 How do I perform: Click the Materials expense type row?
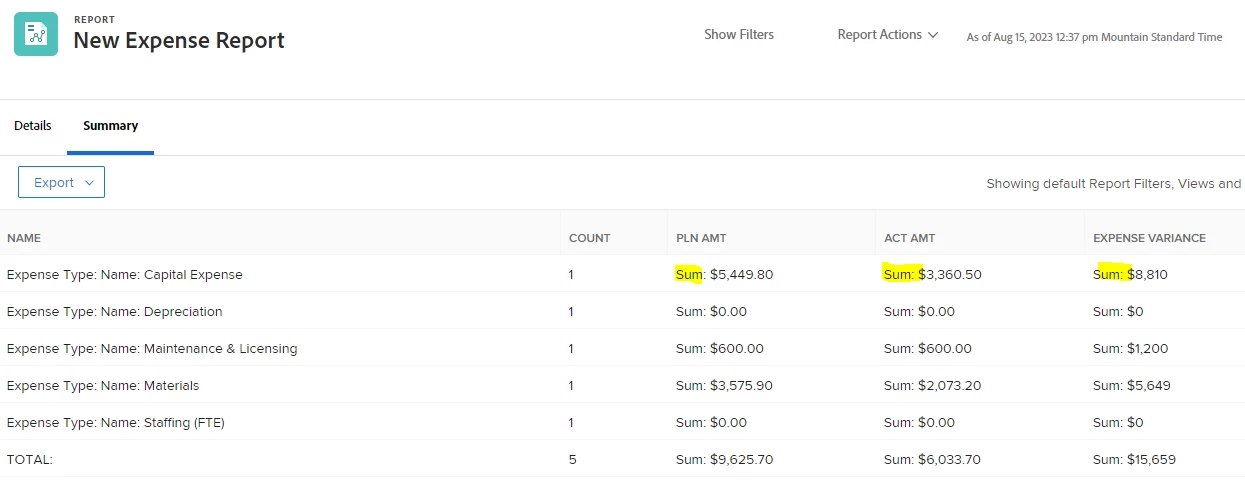click(x=103, y=386)
